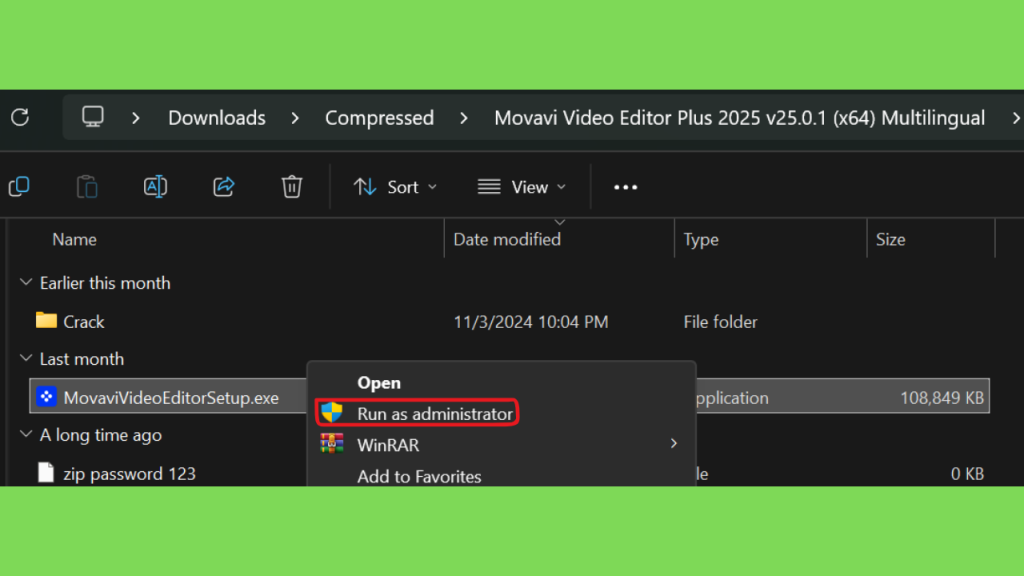1024x576 pixels.
Task: Click the MovaviVideoEditorSetup.exe app icon
Action: pyautogui.click(x=46, y=396)
